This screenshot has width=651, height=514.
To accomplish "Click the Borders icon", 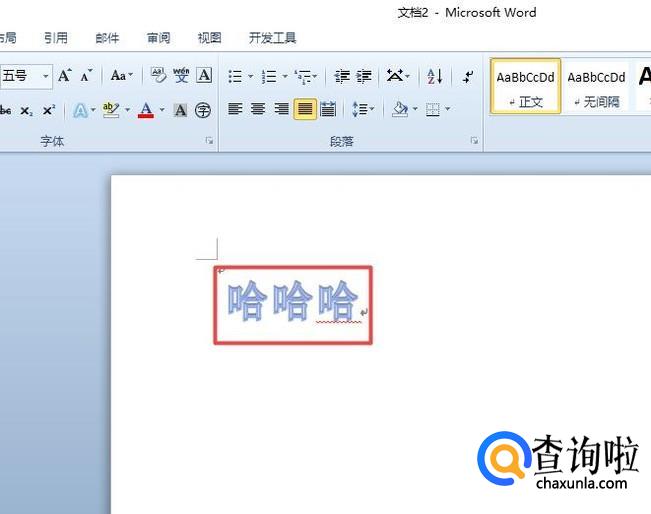I will [x=433, y=110].
